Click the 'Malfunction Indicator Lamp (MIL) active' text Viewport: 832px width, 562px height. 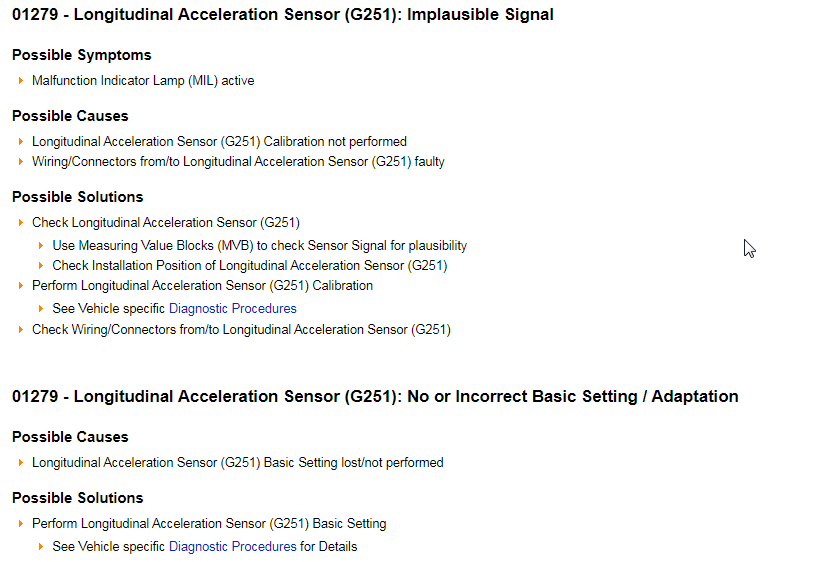143,81
